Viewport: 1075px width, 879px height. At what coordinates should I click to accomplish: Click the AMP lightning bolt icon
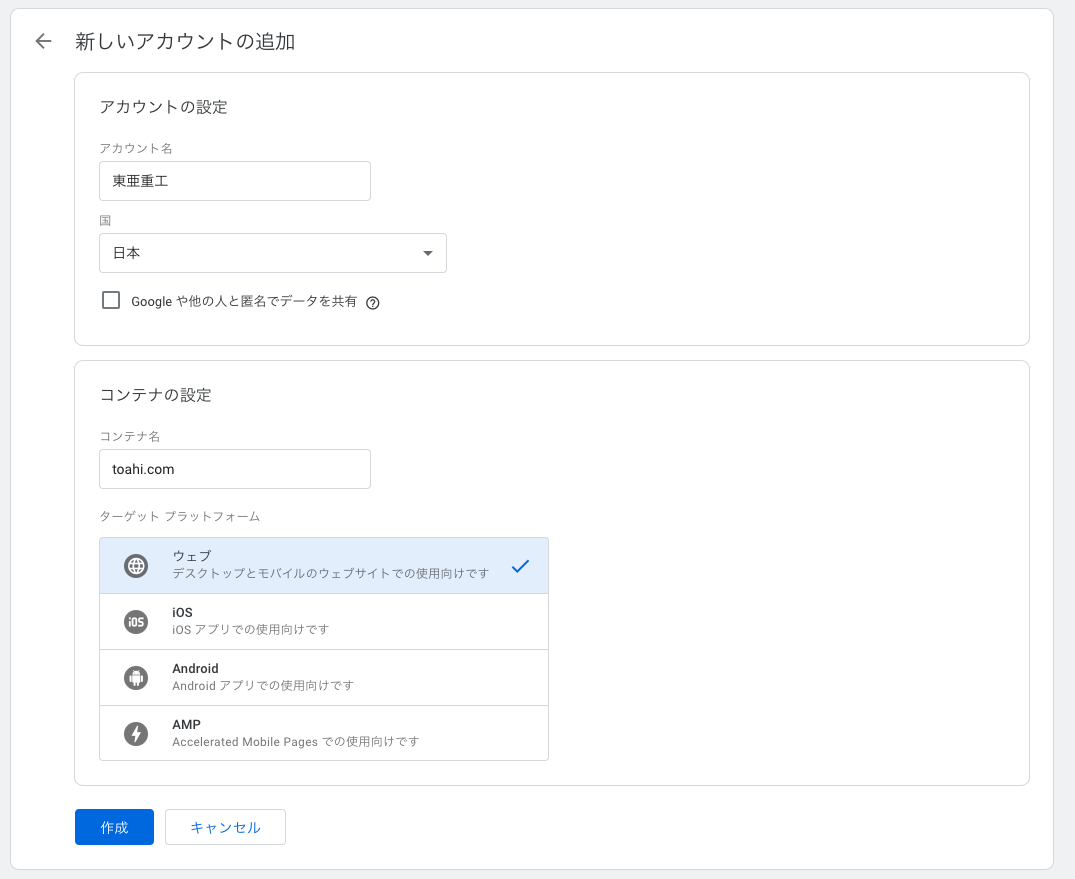click(x=135, y=733)
